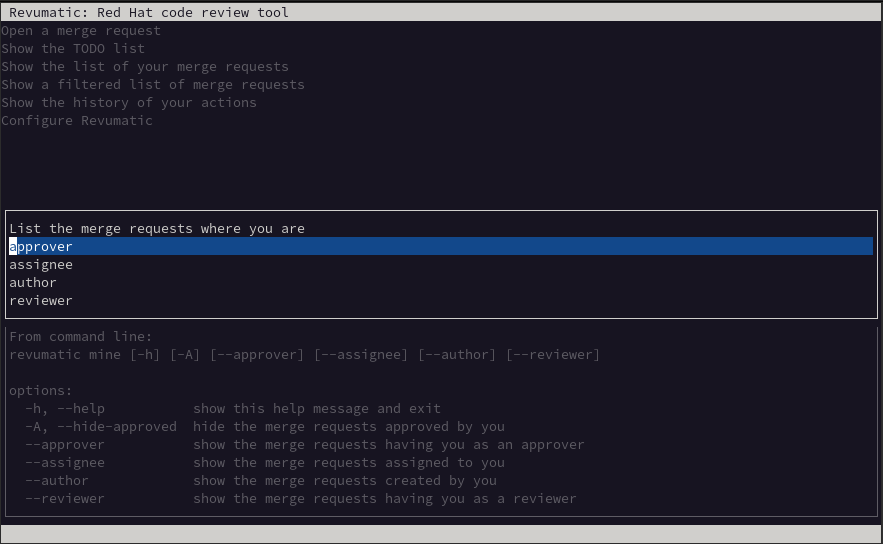This screenshot has width=883, height=544.
Task: Click the "From command line:" label
Action: [x=81, y=337]
